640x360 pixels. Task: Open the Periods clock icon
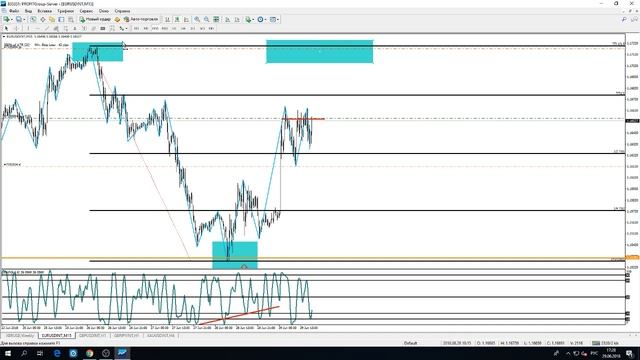pos(260,19)
